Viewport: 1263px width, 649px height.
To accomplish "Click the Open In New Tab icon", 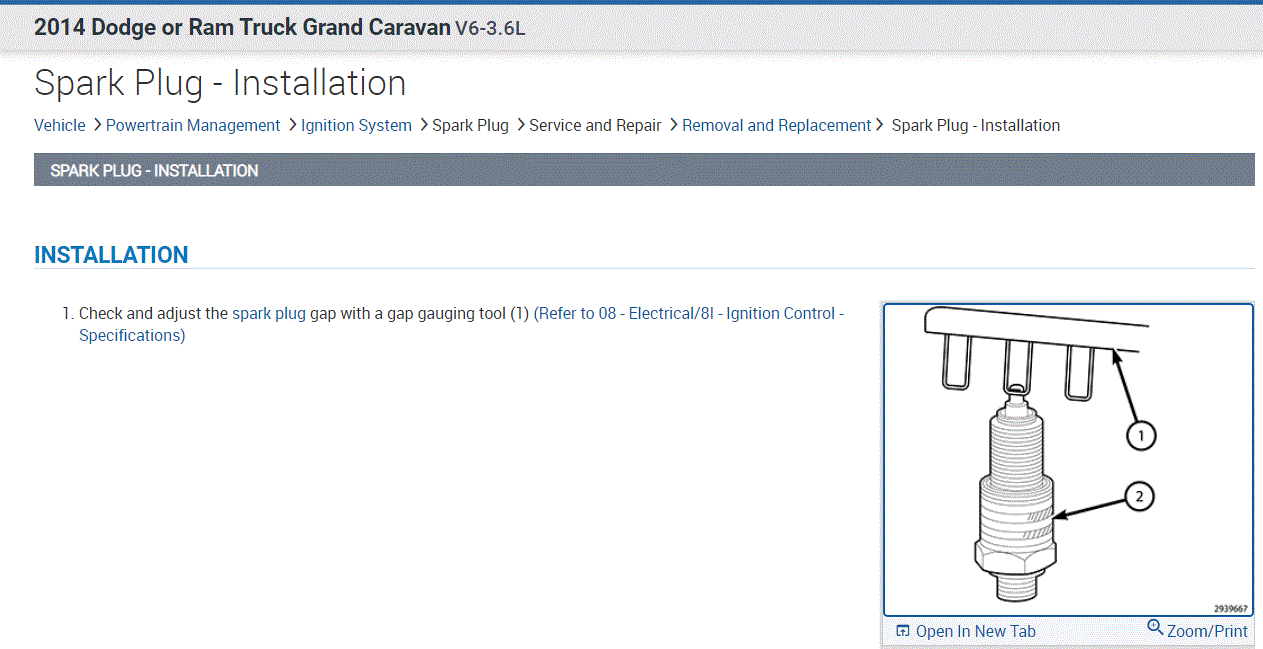I will pyautogui.click(x=903, y=631).
